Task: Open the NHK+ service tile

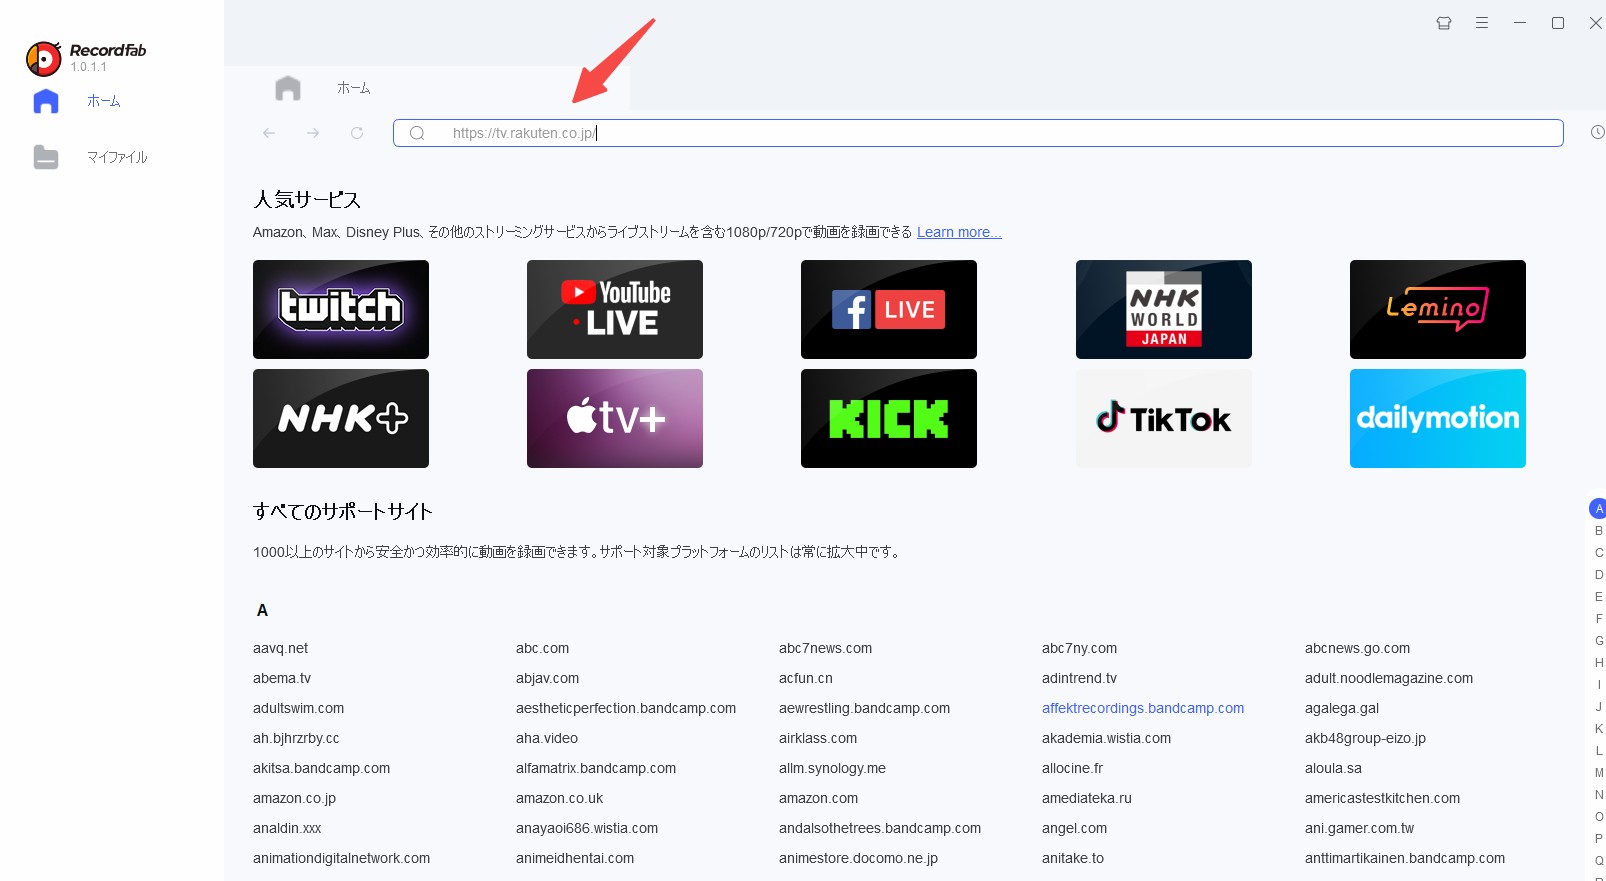Action: pyautogui.click(x=341, y=418)
